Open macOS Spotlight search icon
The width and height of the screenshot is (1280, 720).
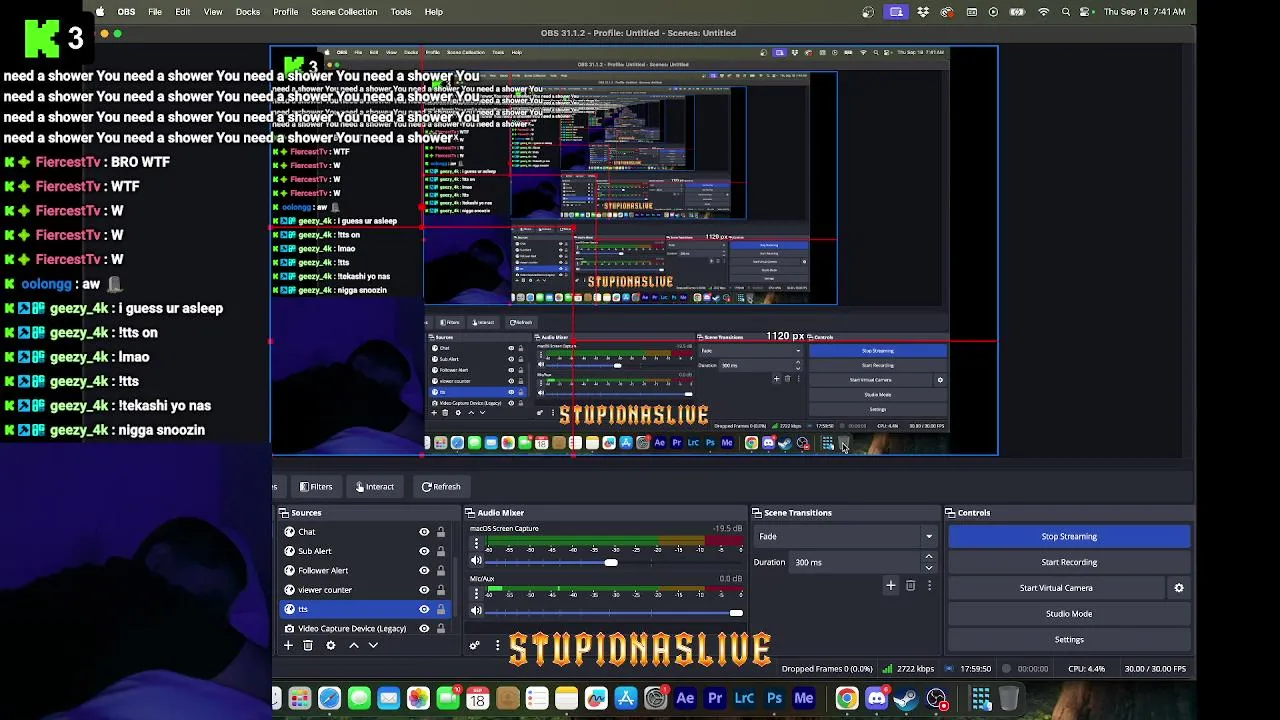[1066, 12]
